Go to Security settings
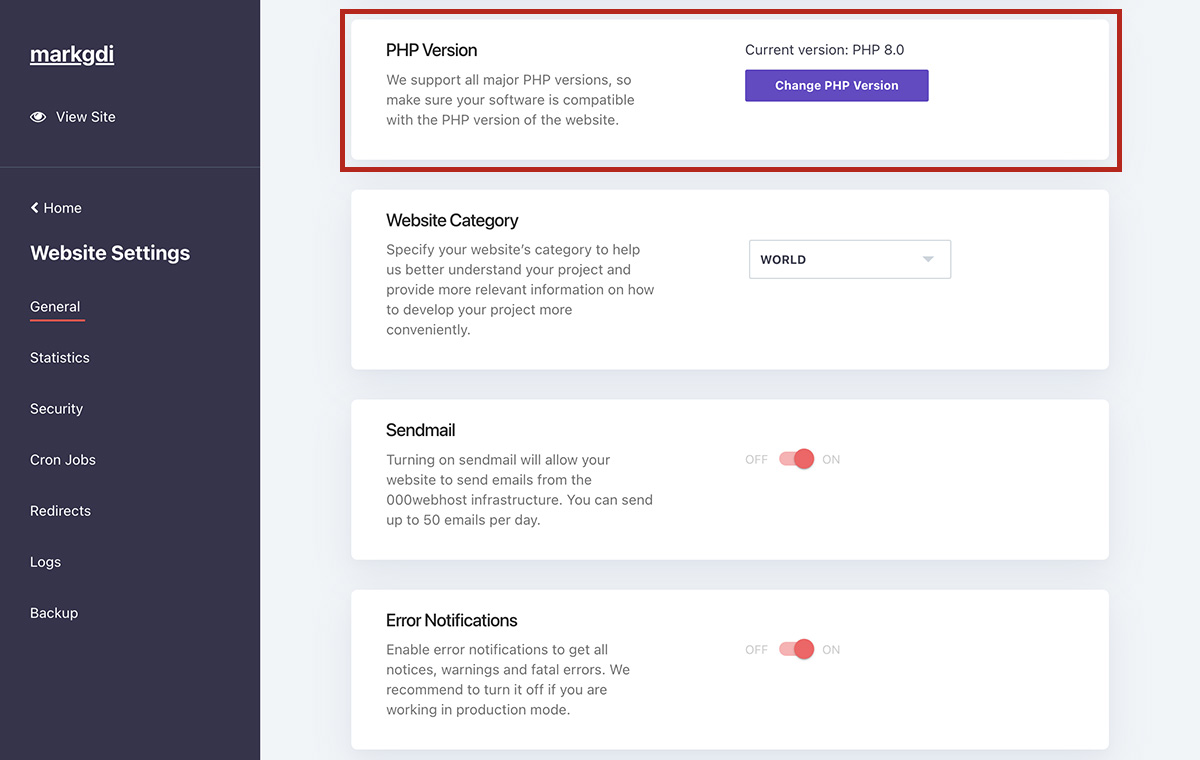The image size is (1200, 760). click(56, 409)
